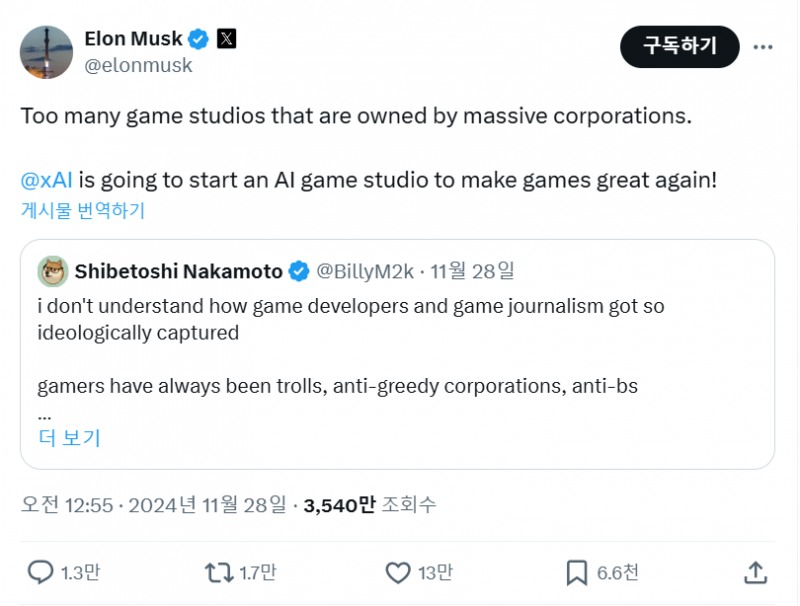
Task: Like the post with heart icon
Action: pyautogui.click(x=398, y=572)
